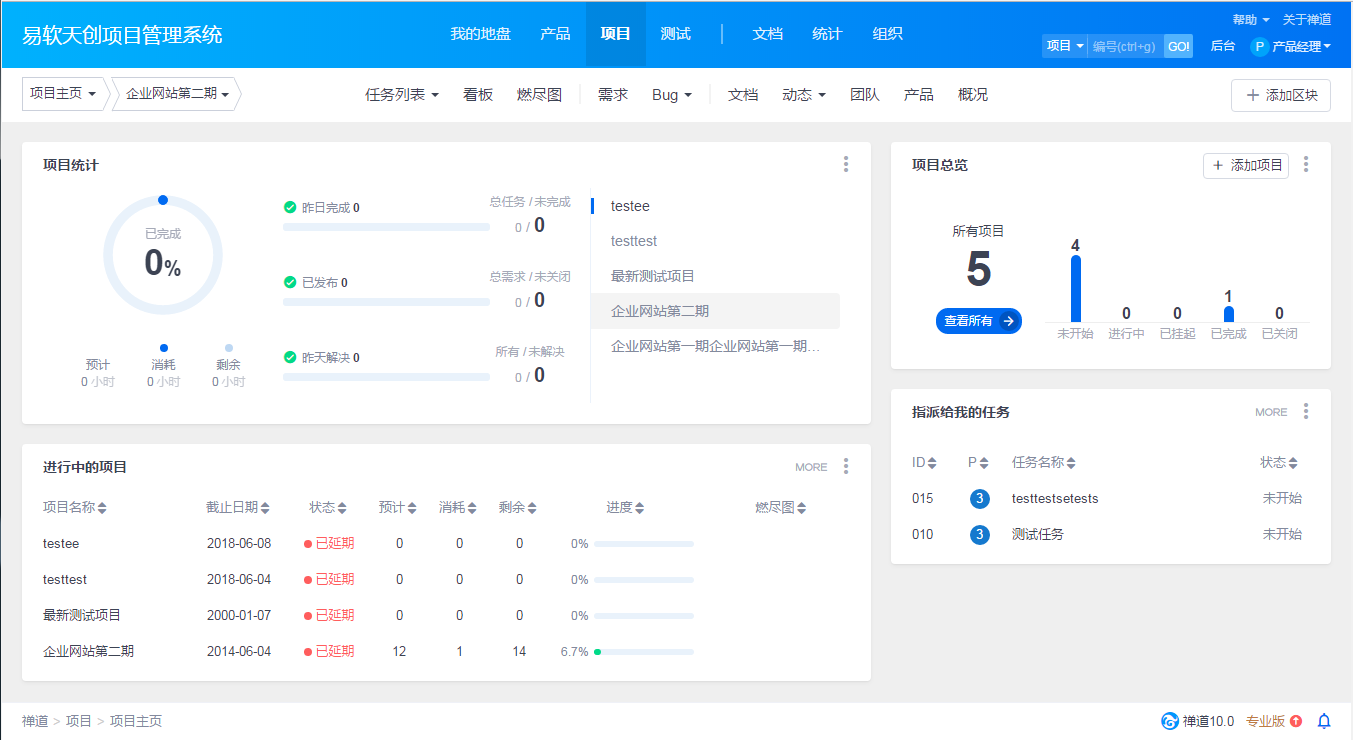Image resolution: width=1353 pixels, height=740 pixels.
Task: Click the red upgrade arrow beside 专业版
Action: pyautogui.click(x=1294, y=720)
